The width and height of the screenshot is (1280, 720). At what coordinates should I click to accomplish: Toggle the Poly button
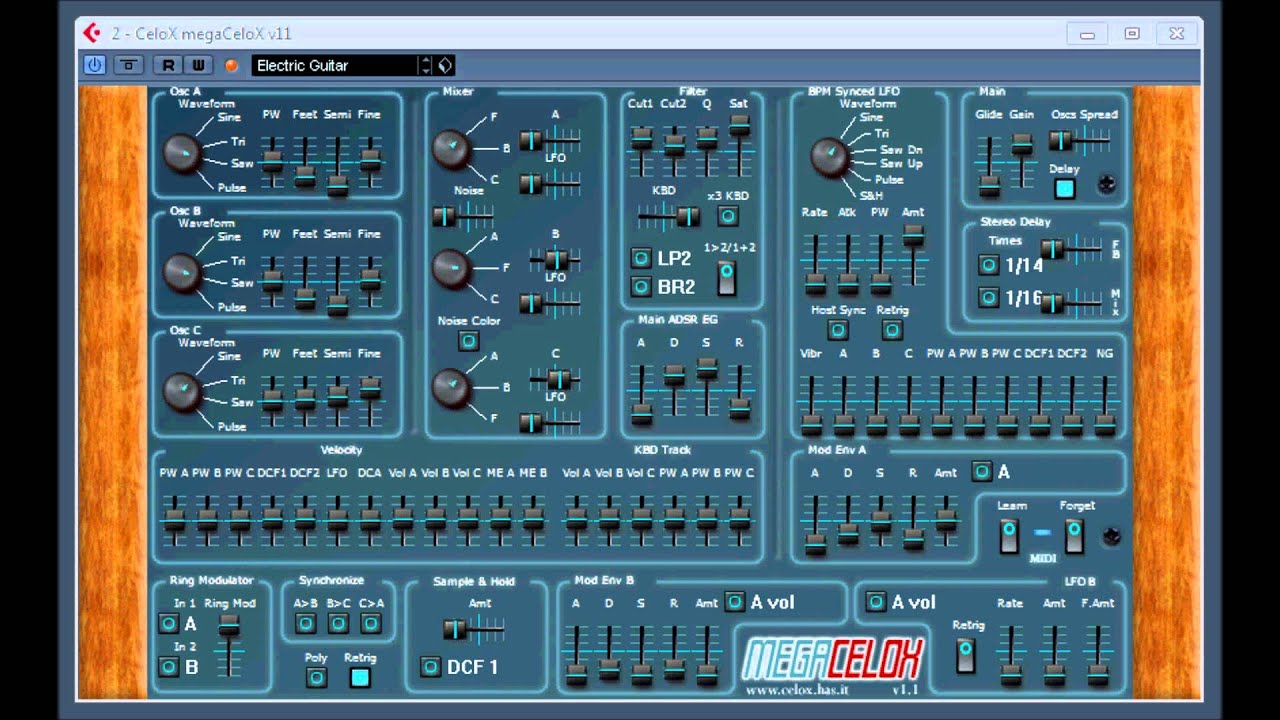click(x=316, y=677)
